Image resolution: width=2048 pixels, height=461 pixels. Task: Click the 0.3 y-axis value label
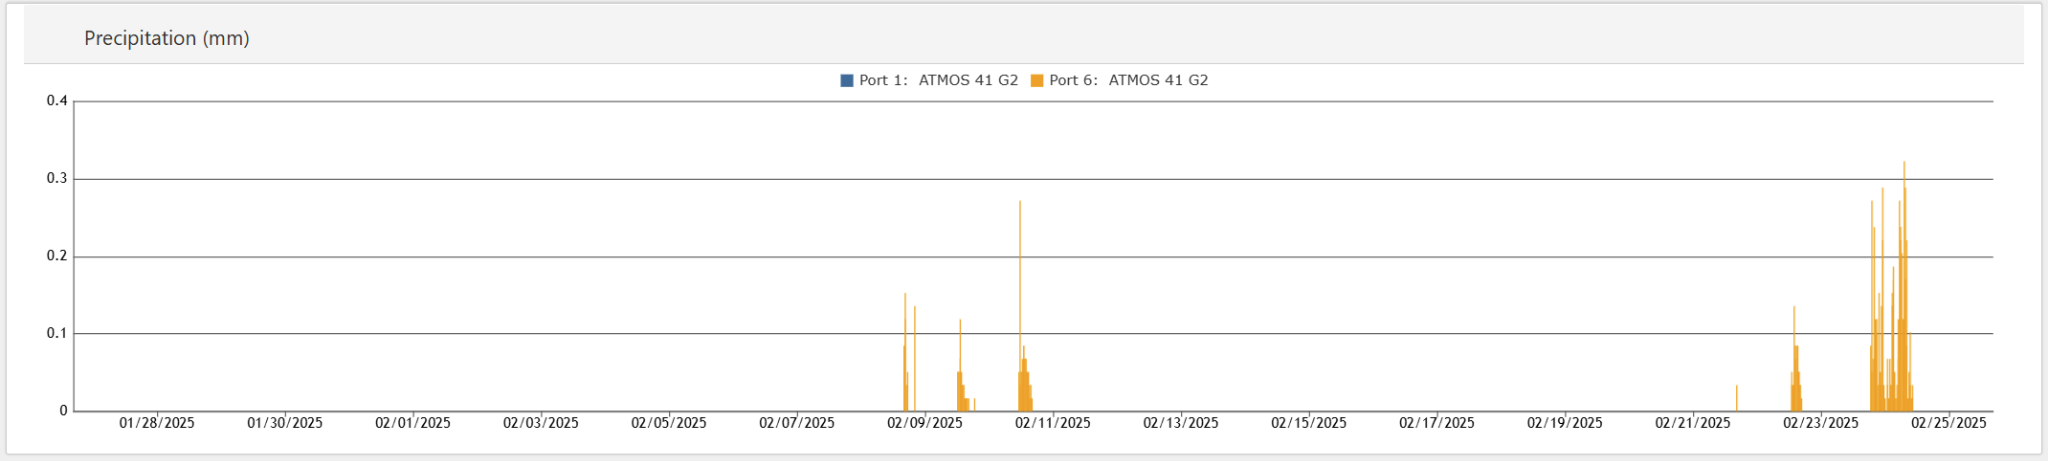click(57, 179)
